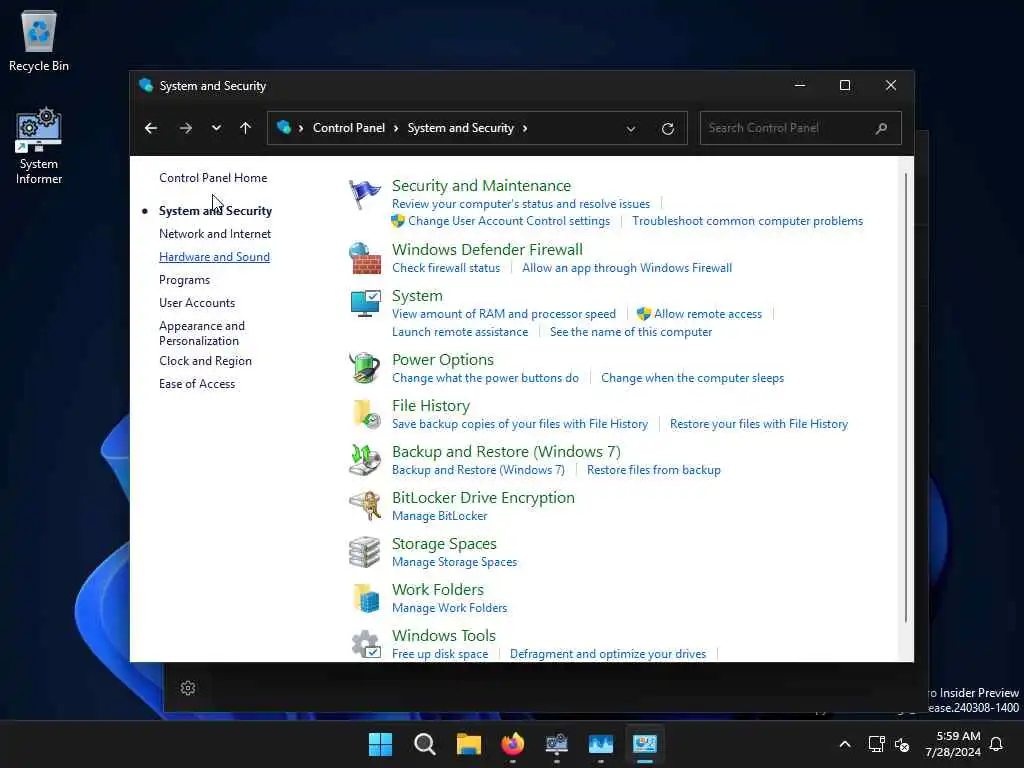Screen dimensions: 1024x768
Task: Click the settings gear in background window
Action: 188,688
